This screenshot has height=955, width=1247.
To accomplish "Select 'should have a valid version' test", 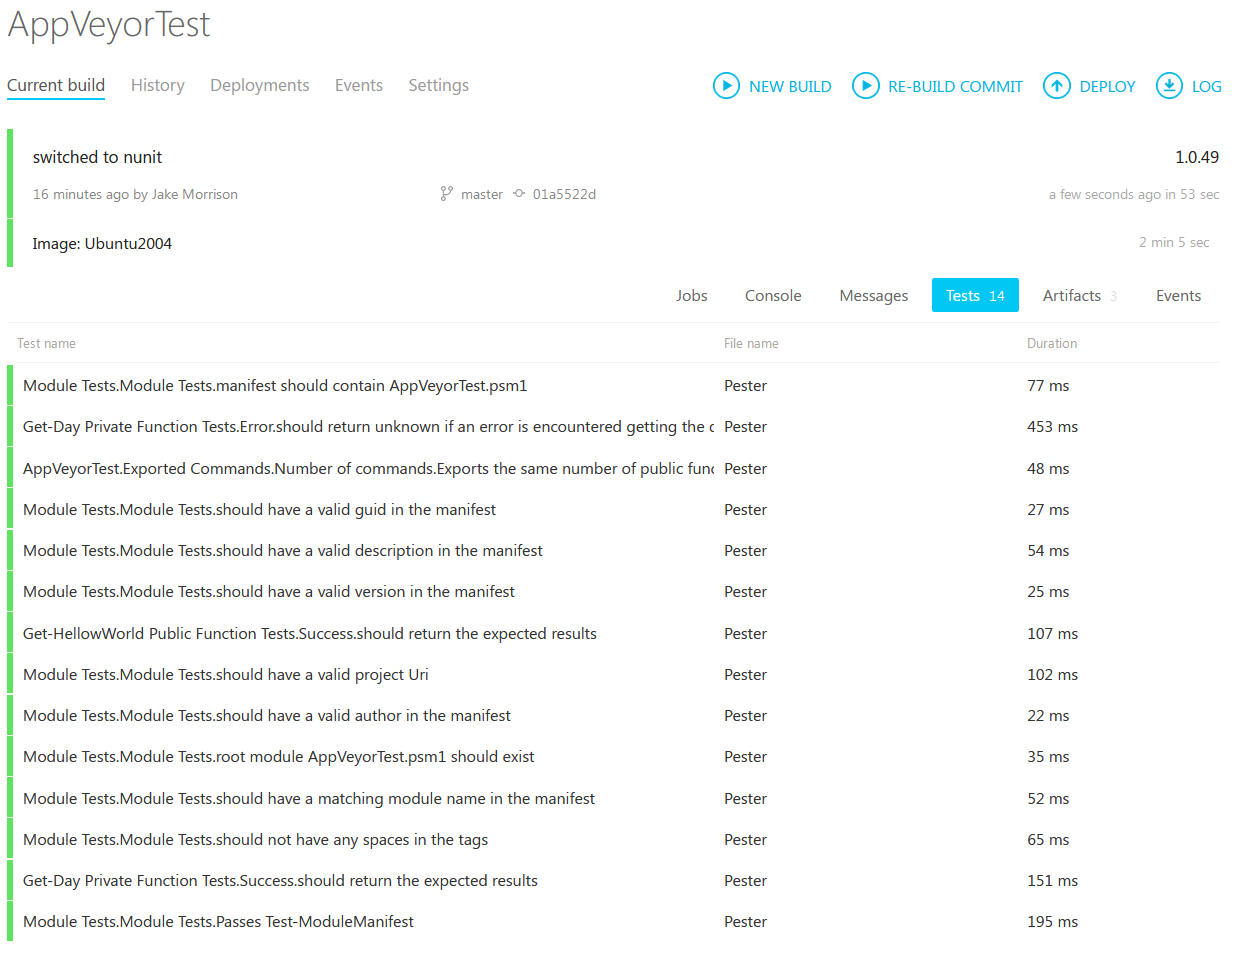I will tap(613, 591).
